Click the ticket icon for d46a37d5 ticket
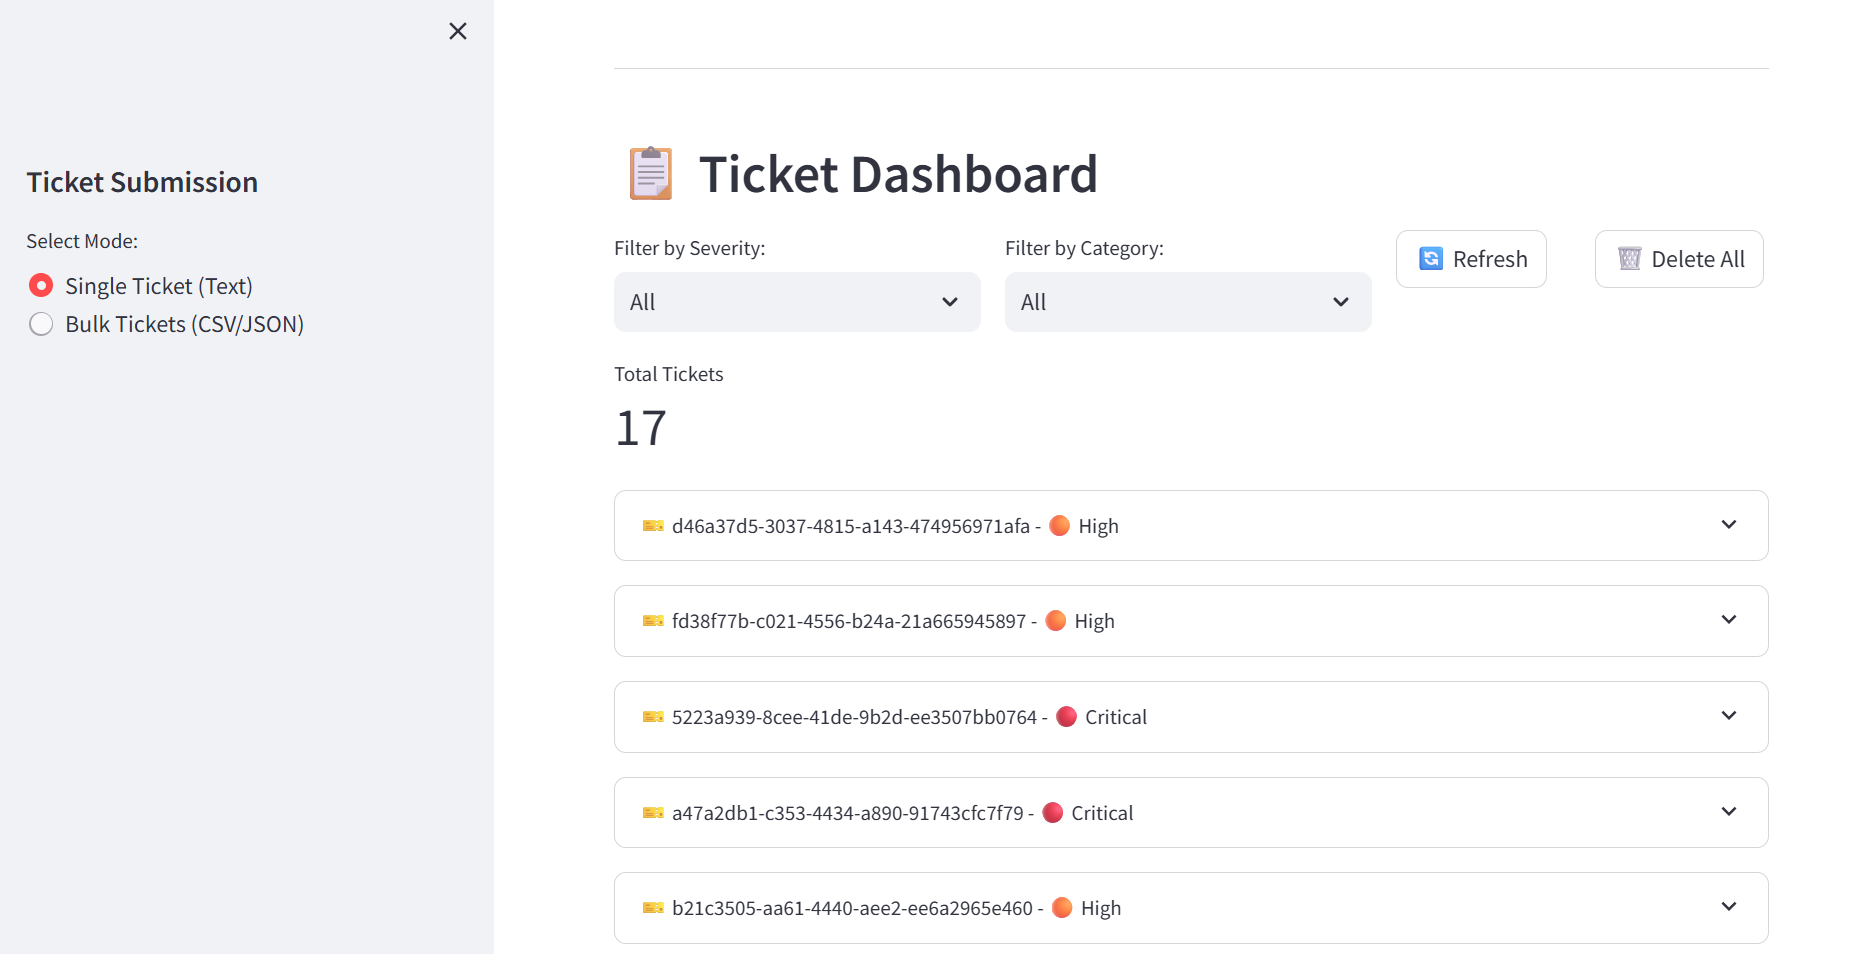1861x954 pixels. pos(653,526)
